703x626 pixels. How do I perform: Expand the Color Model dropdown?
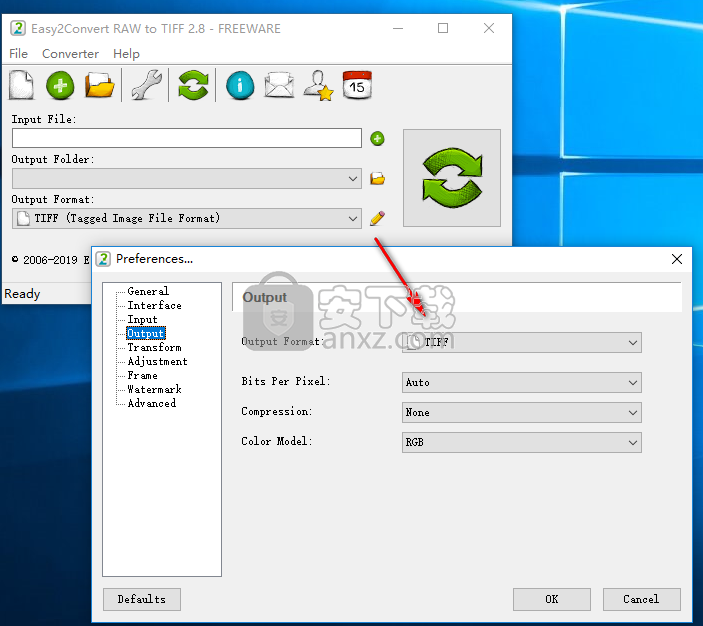click(633, 443)
